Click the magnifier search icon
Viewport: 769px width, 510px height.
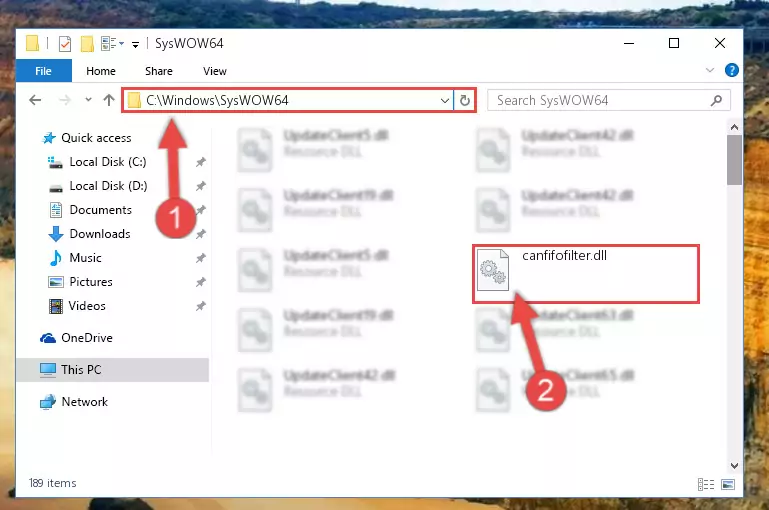point(716,101)
